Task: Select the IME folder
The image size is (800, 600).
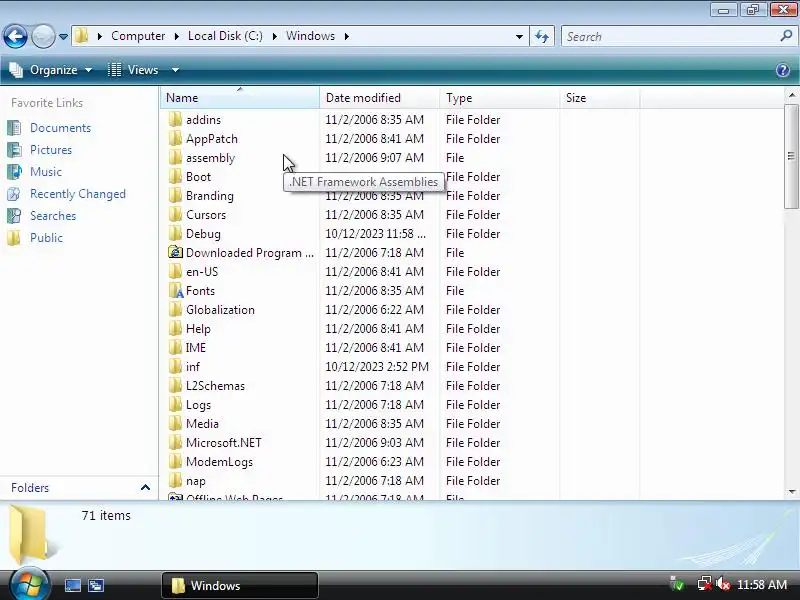Action: (195, 347)
